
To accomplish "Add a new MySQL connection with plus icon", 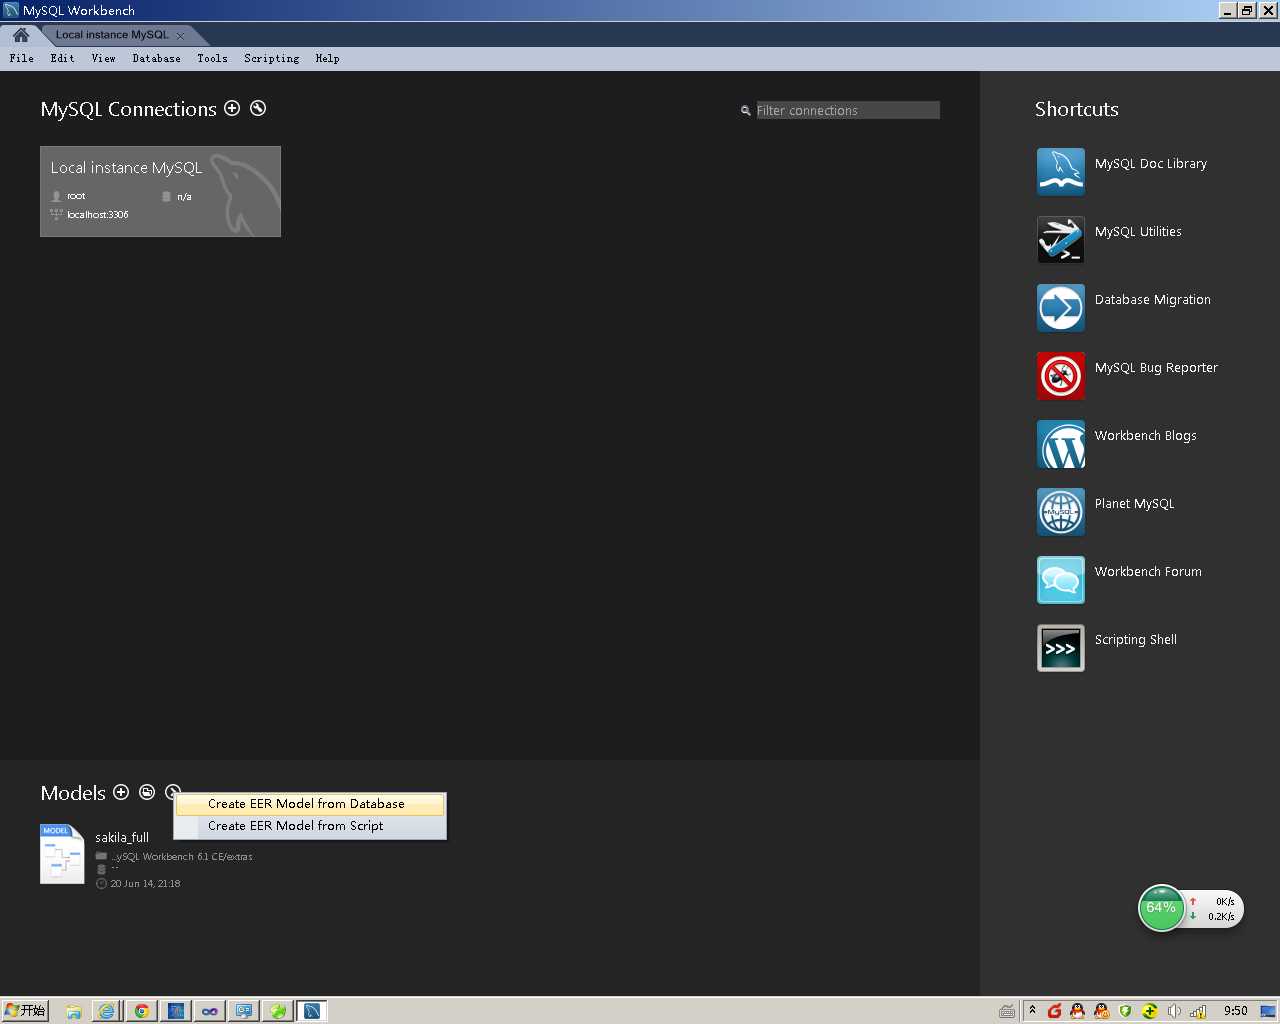I will pyautogui.click(x=232, y=108).
